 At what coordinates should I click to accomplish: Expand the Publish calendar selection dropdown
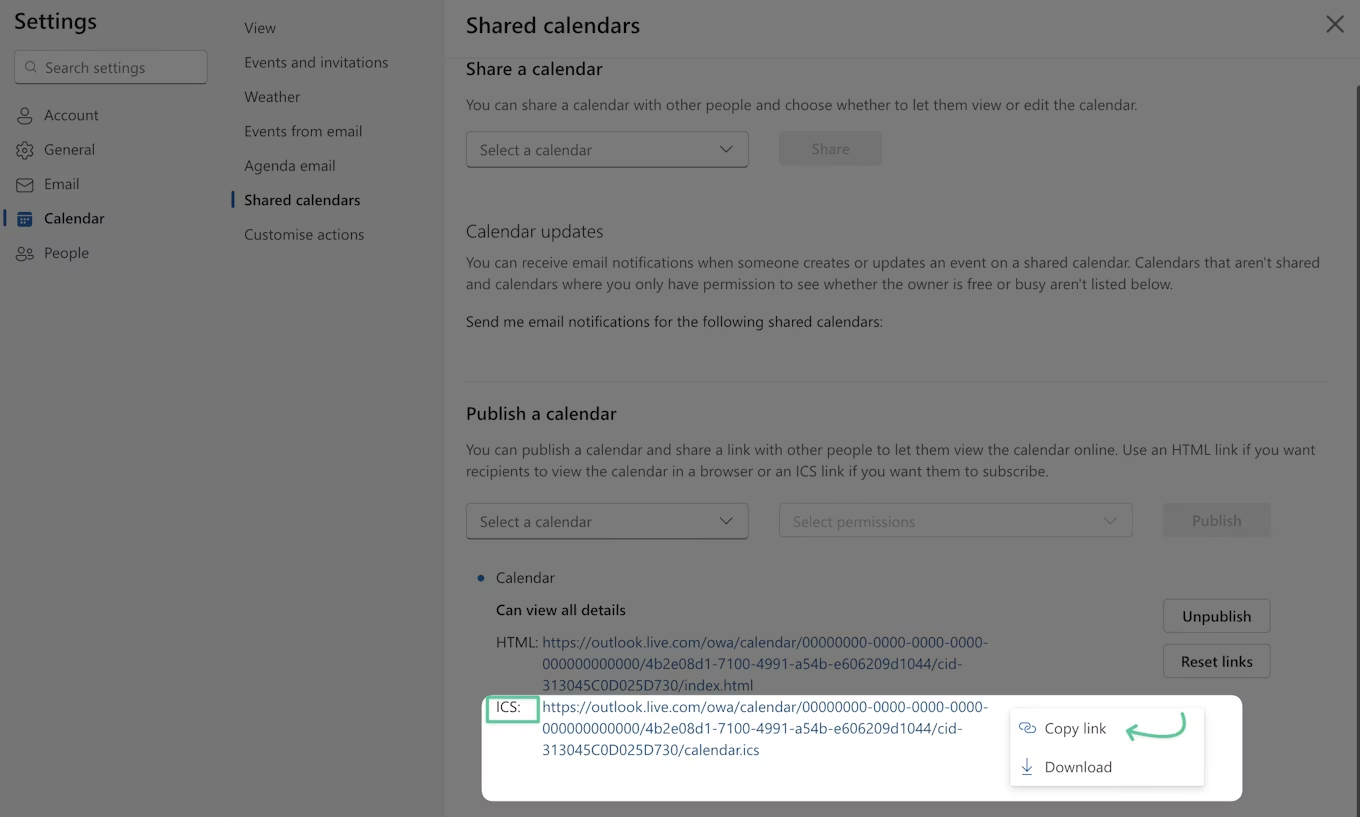tap(607, 522)
